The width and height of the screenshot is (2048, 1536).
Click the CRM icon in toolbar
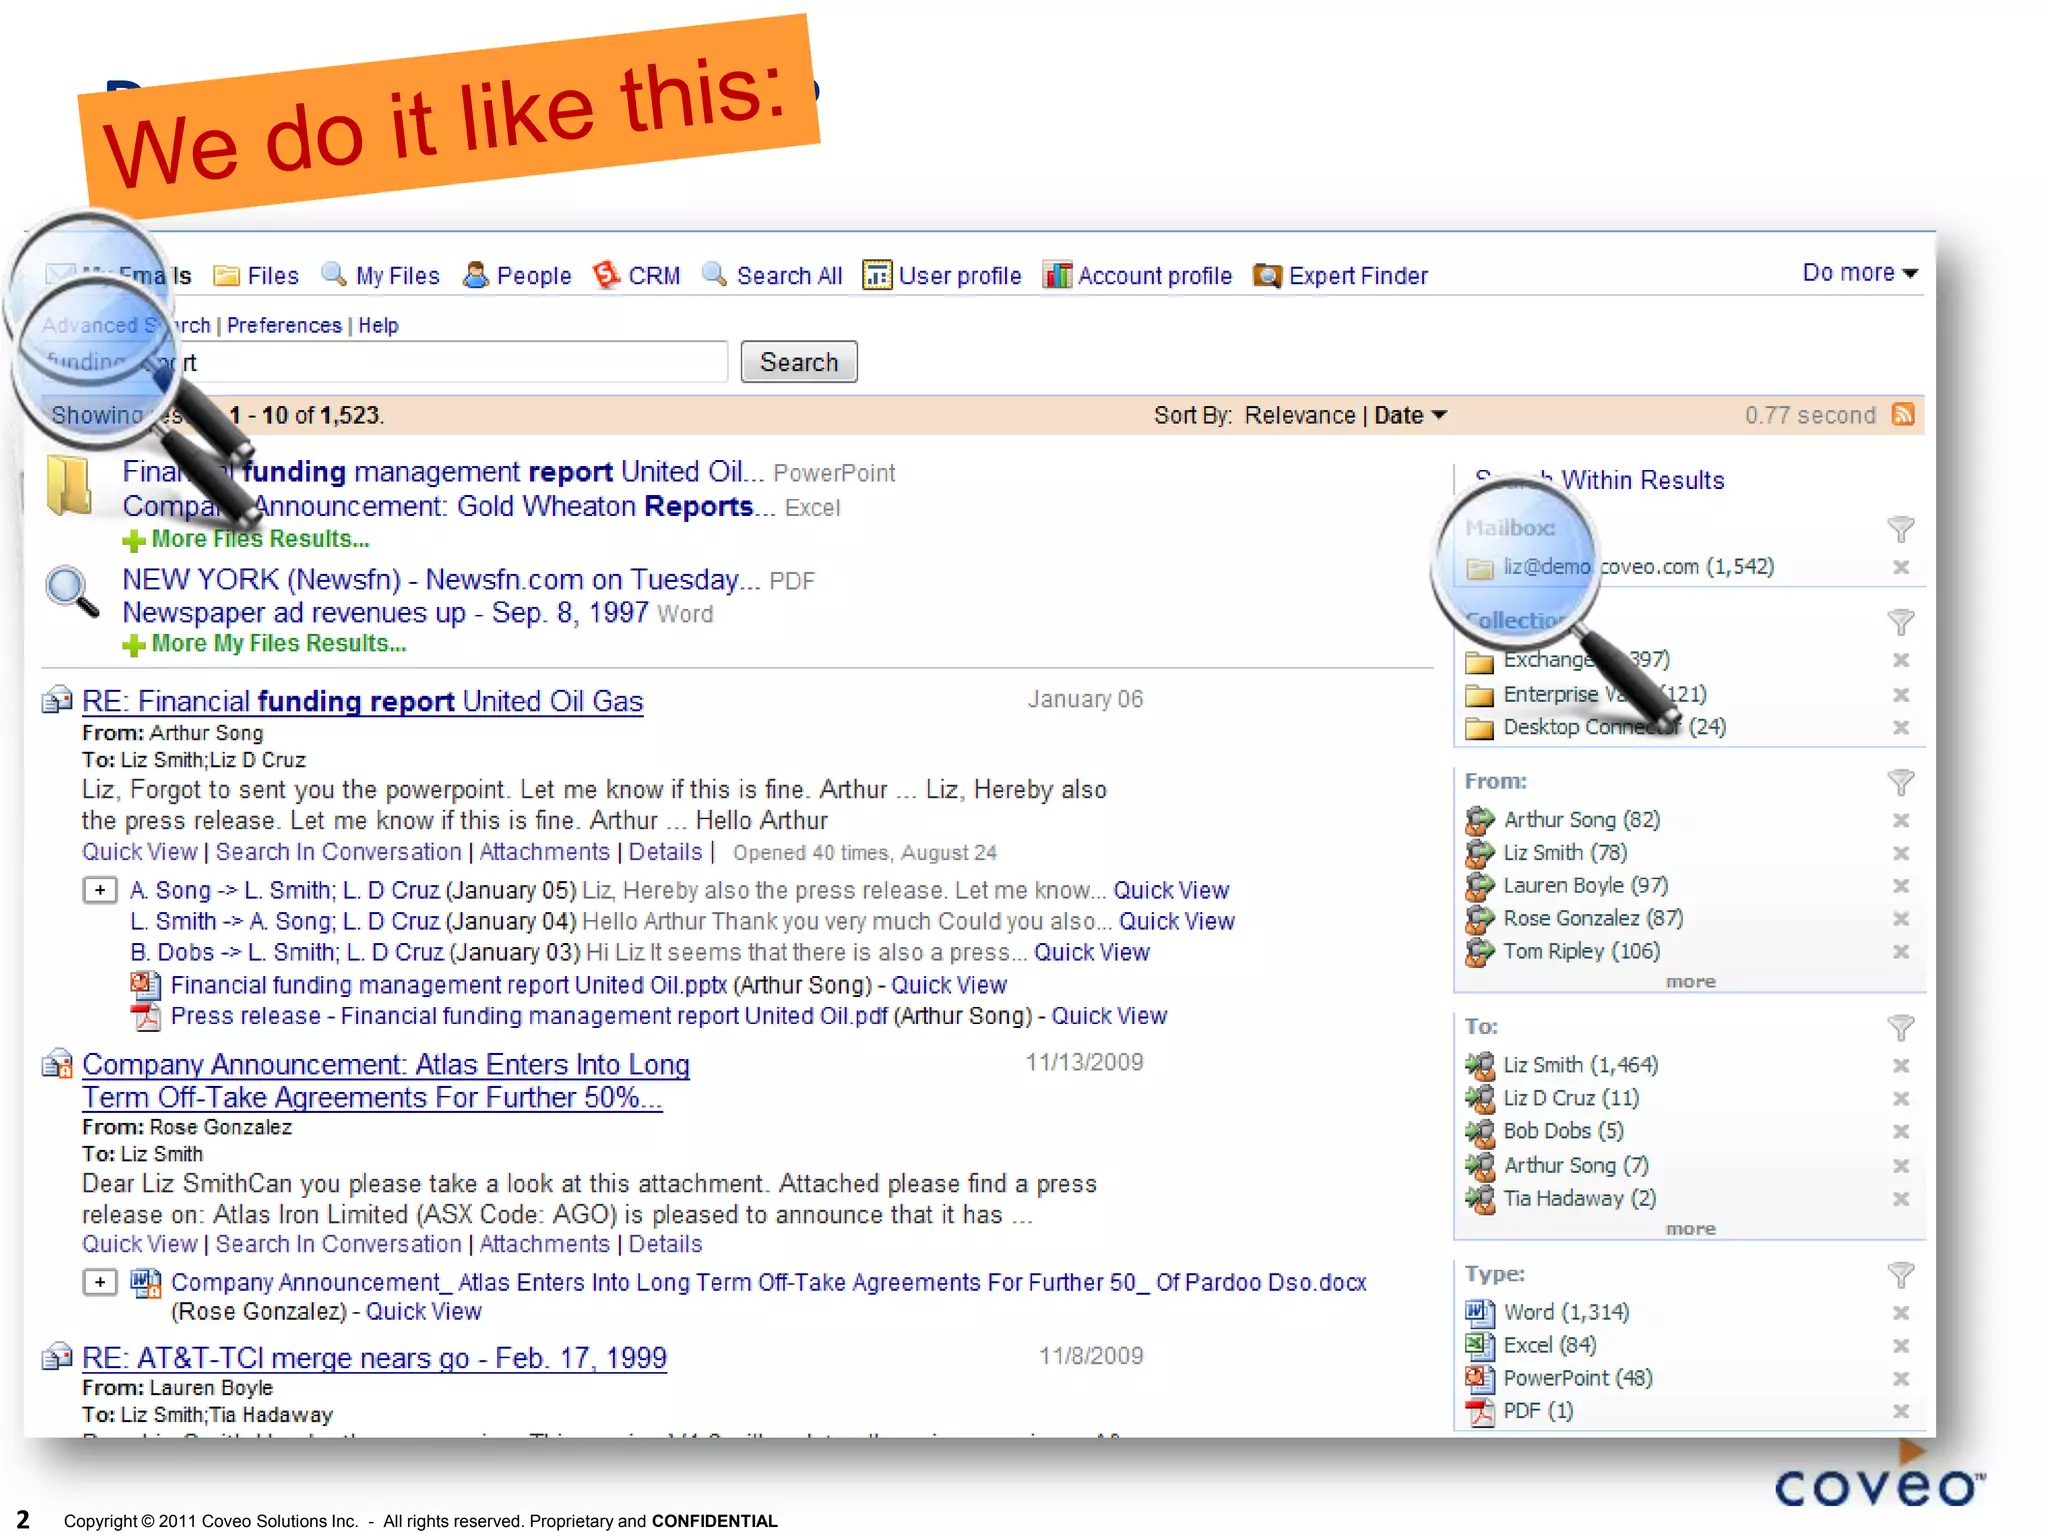point(606,275)
